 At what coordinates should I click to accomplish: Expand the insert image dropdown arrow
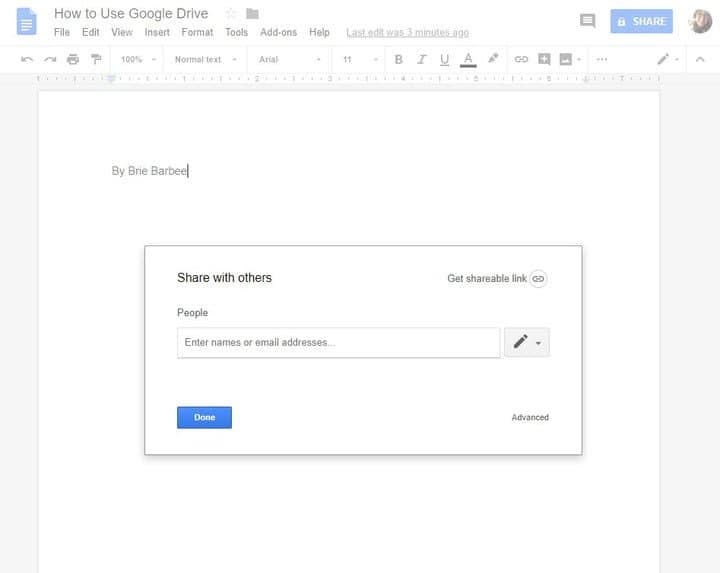point(579,59)
